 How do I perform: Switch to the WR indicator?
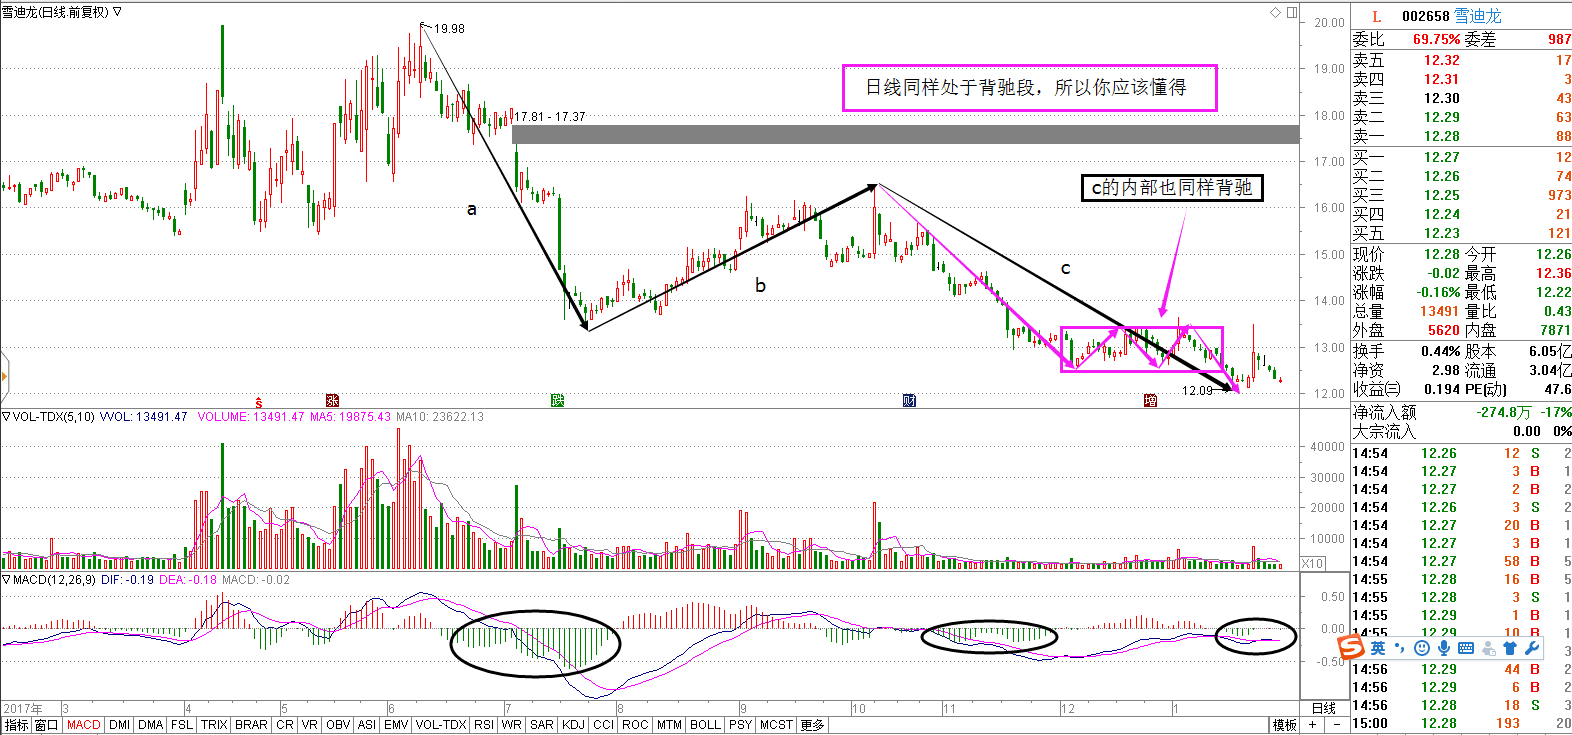click(512, 725)
